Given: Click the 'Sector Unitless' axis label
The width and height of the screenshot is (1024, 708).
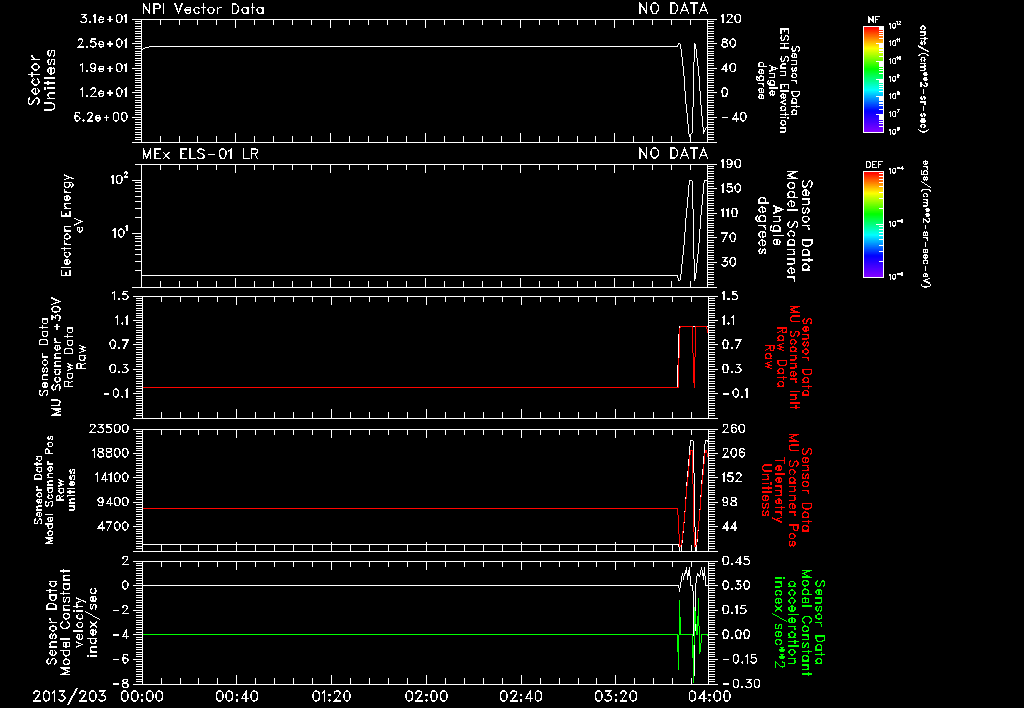Looking at the screenshot, I should (42, 80).
